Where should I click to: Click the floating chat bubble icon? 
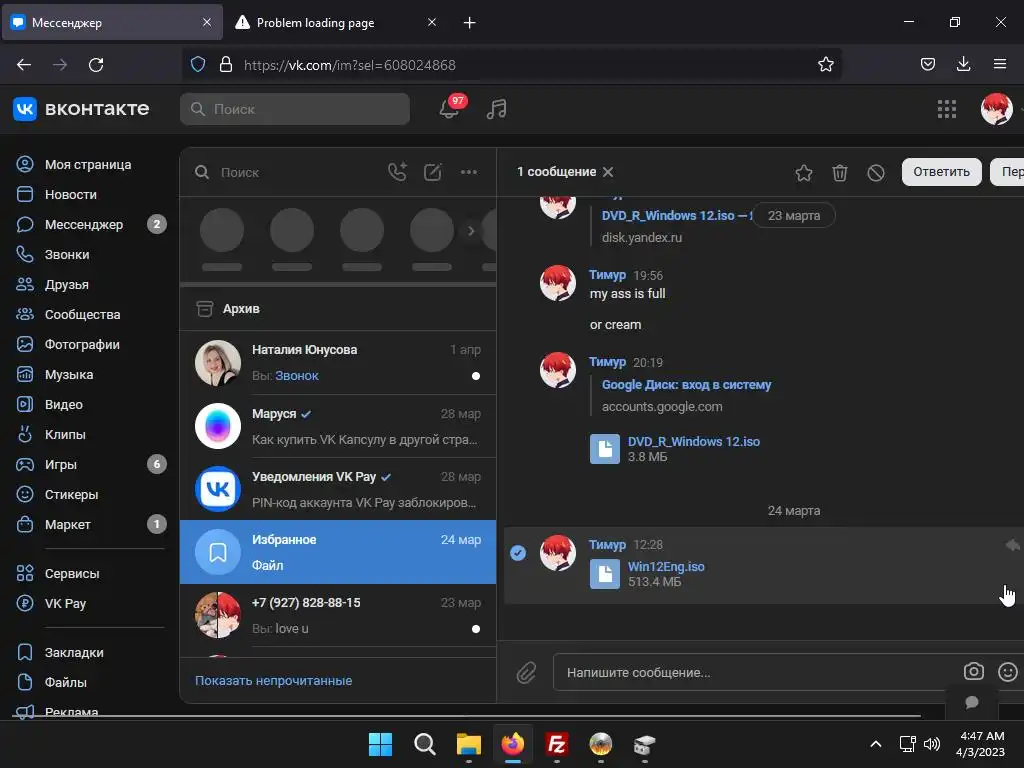pyautogui.click(x=972, y=702)
